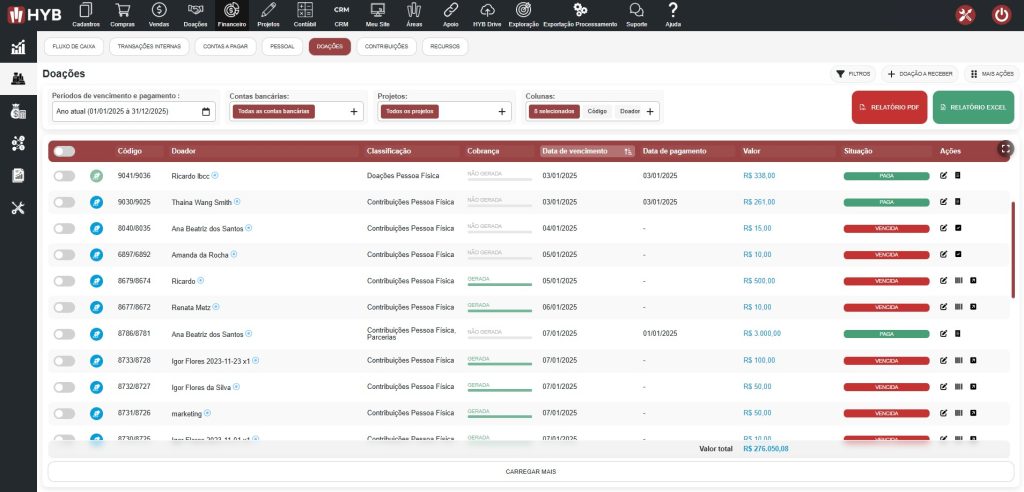Click the fullscreen expand icon on table

(x=1004, y=148)
